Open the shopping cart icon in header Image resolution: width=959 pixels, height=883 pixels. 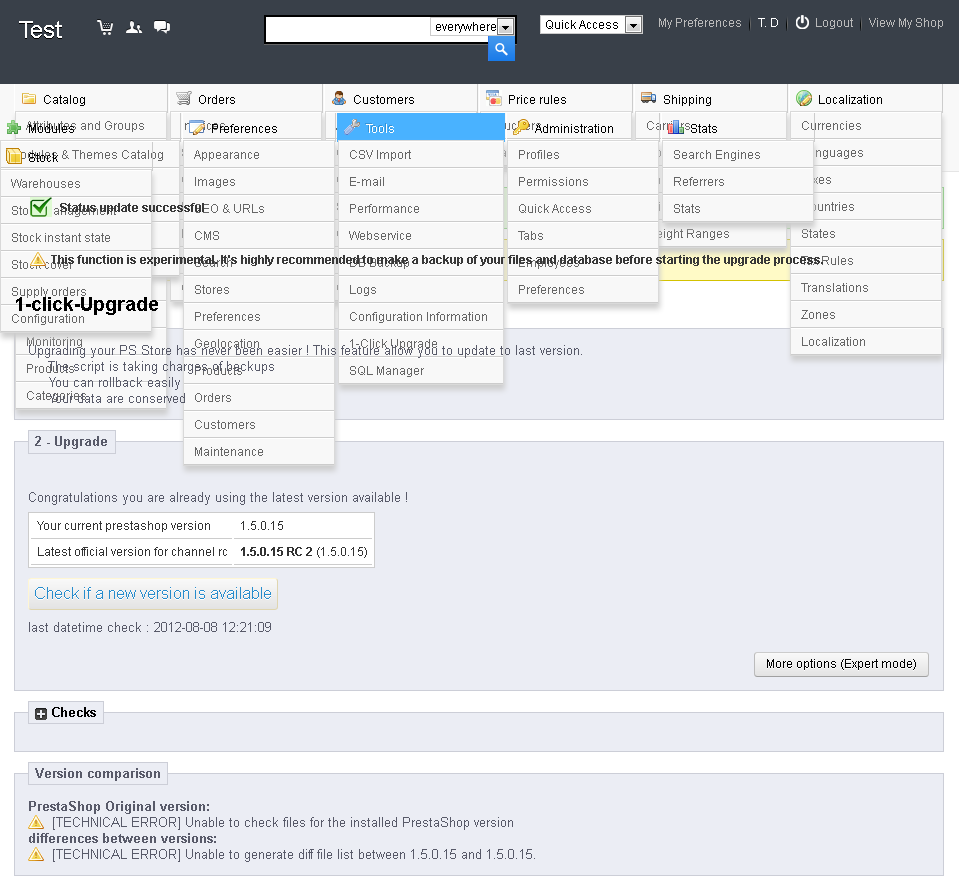coord(105,28)
